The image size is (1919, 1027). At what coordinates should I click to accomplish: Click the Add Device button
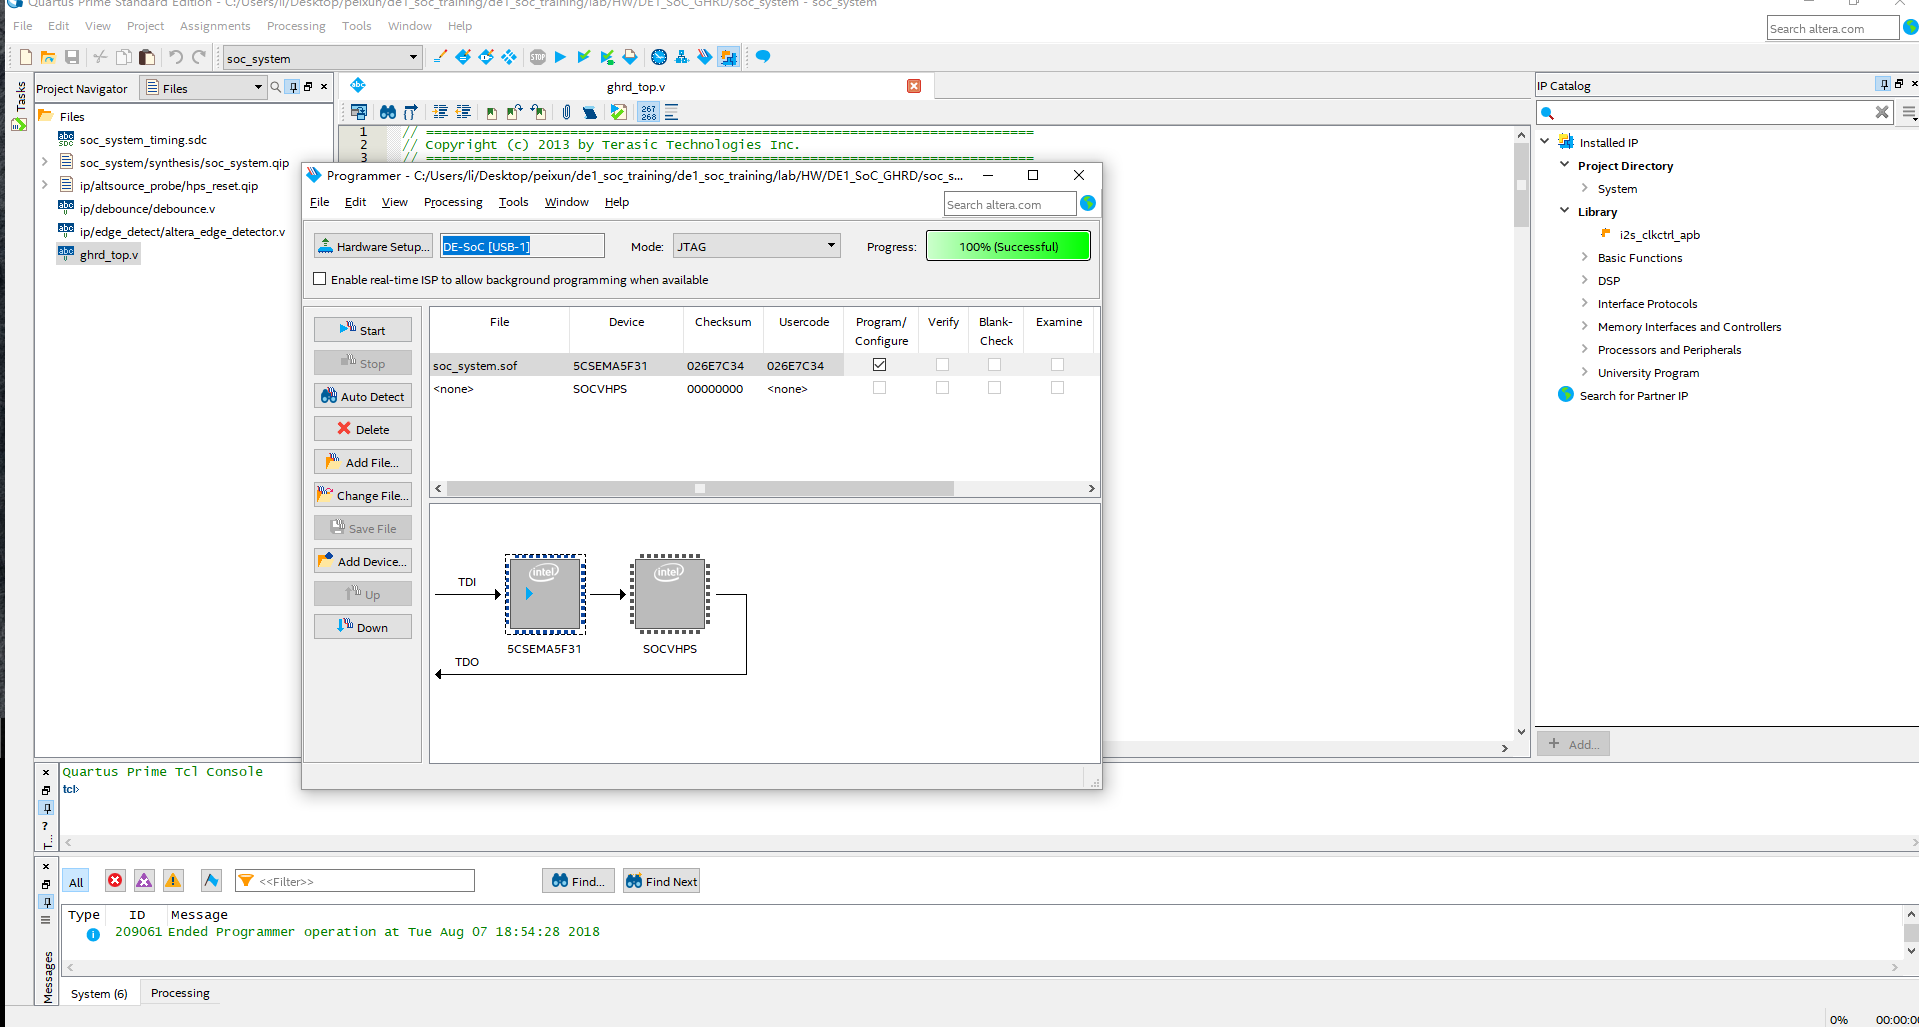click(x=363, y=561)
